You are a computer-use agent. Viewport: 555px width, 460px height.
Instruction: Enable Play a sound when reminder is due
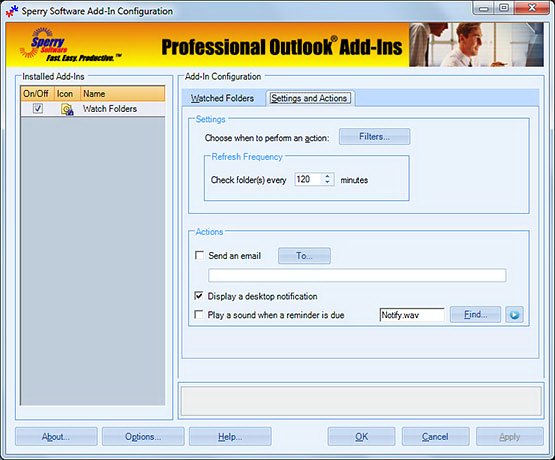tap(199, 314)
